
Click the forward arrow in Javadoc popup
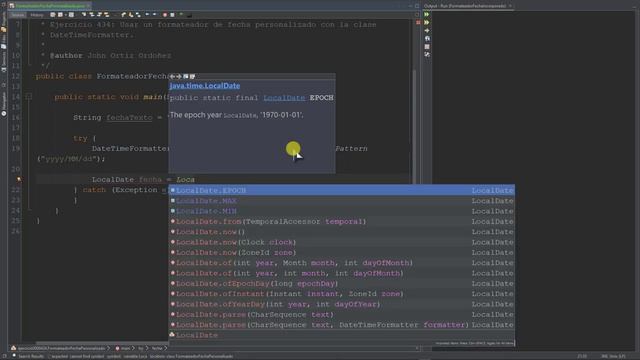[x=178, y=76]
